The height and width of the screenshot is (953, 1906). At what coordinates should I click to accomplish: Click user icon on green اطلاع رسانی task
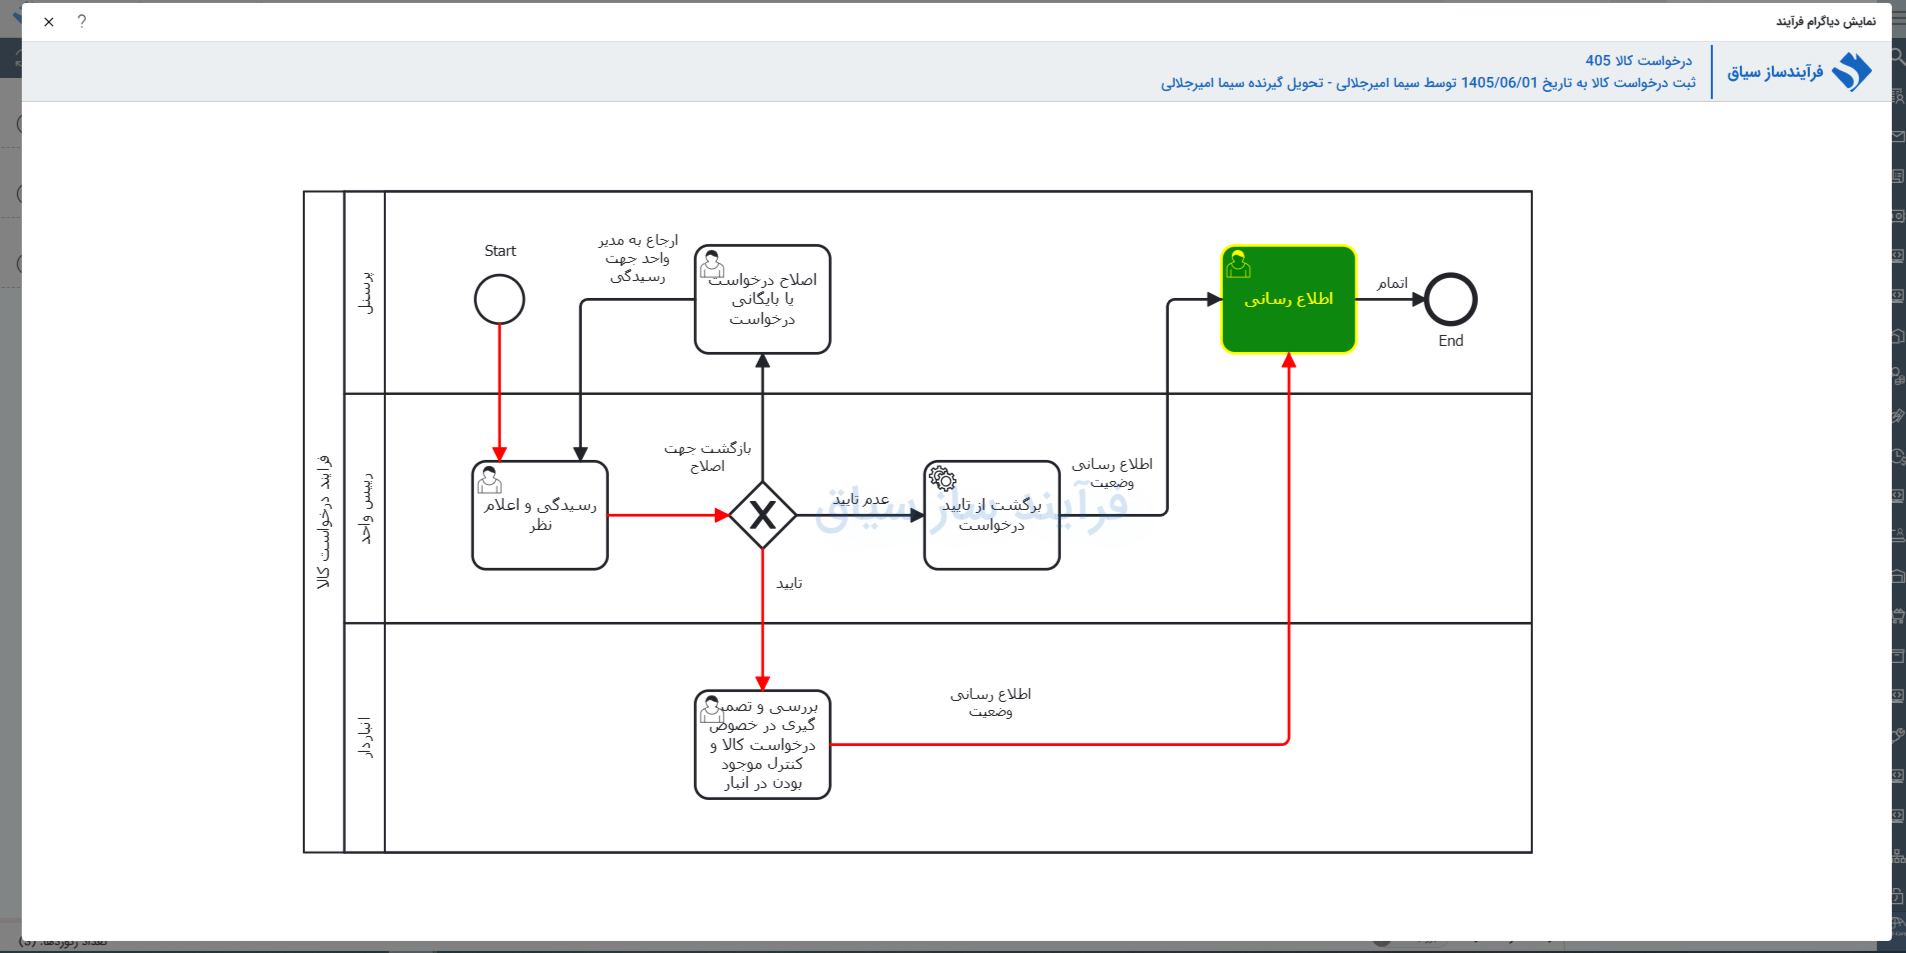click(1238, 264)
